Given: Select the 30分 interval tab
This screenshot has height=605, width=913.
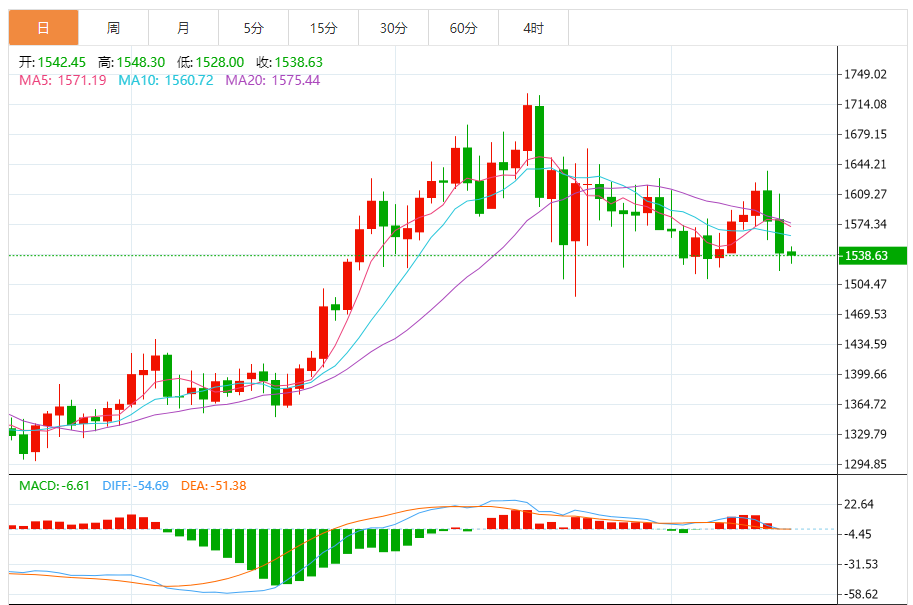Looking at the screenshot, I should (393, 28).
